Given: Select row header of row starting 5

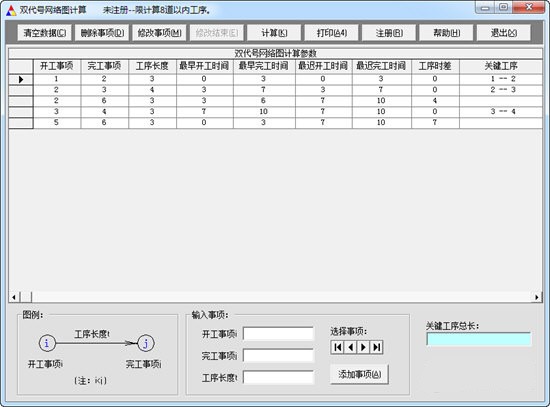Looking at the screenshot, I should pyautogui.click(x=21, y=123).
